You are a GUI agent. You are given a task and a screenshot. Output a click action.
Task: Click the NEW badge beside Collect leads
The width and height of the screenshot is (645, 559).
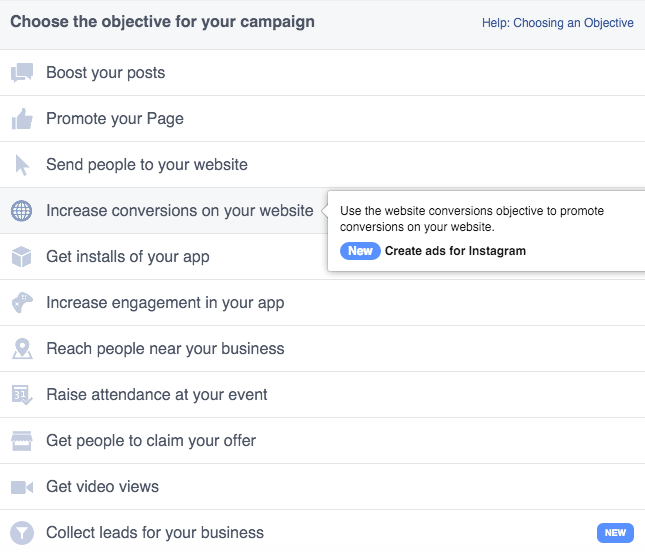click(615, 533)
